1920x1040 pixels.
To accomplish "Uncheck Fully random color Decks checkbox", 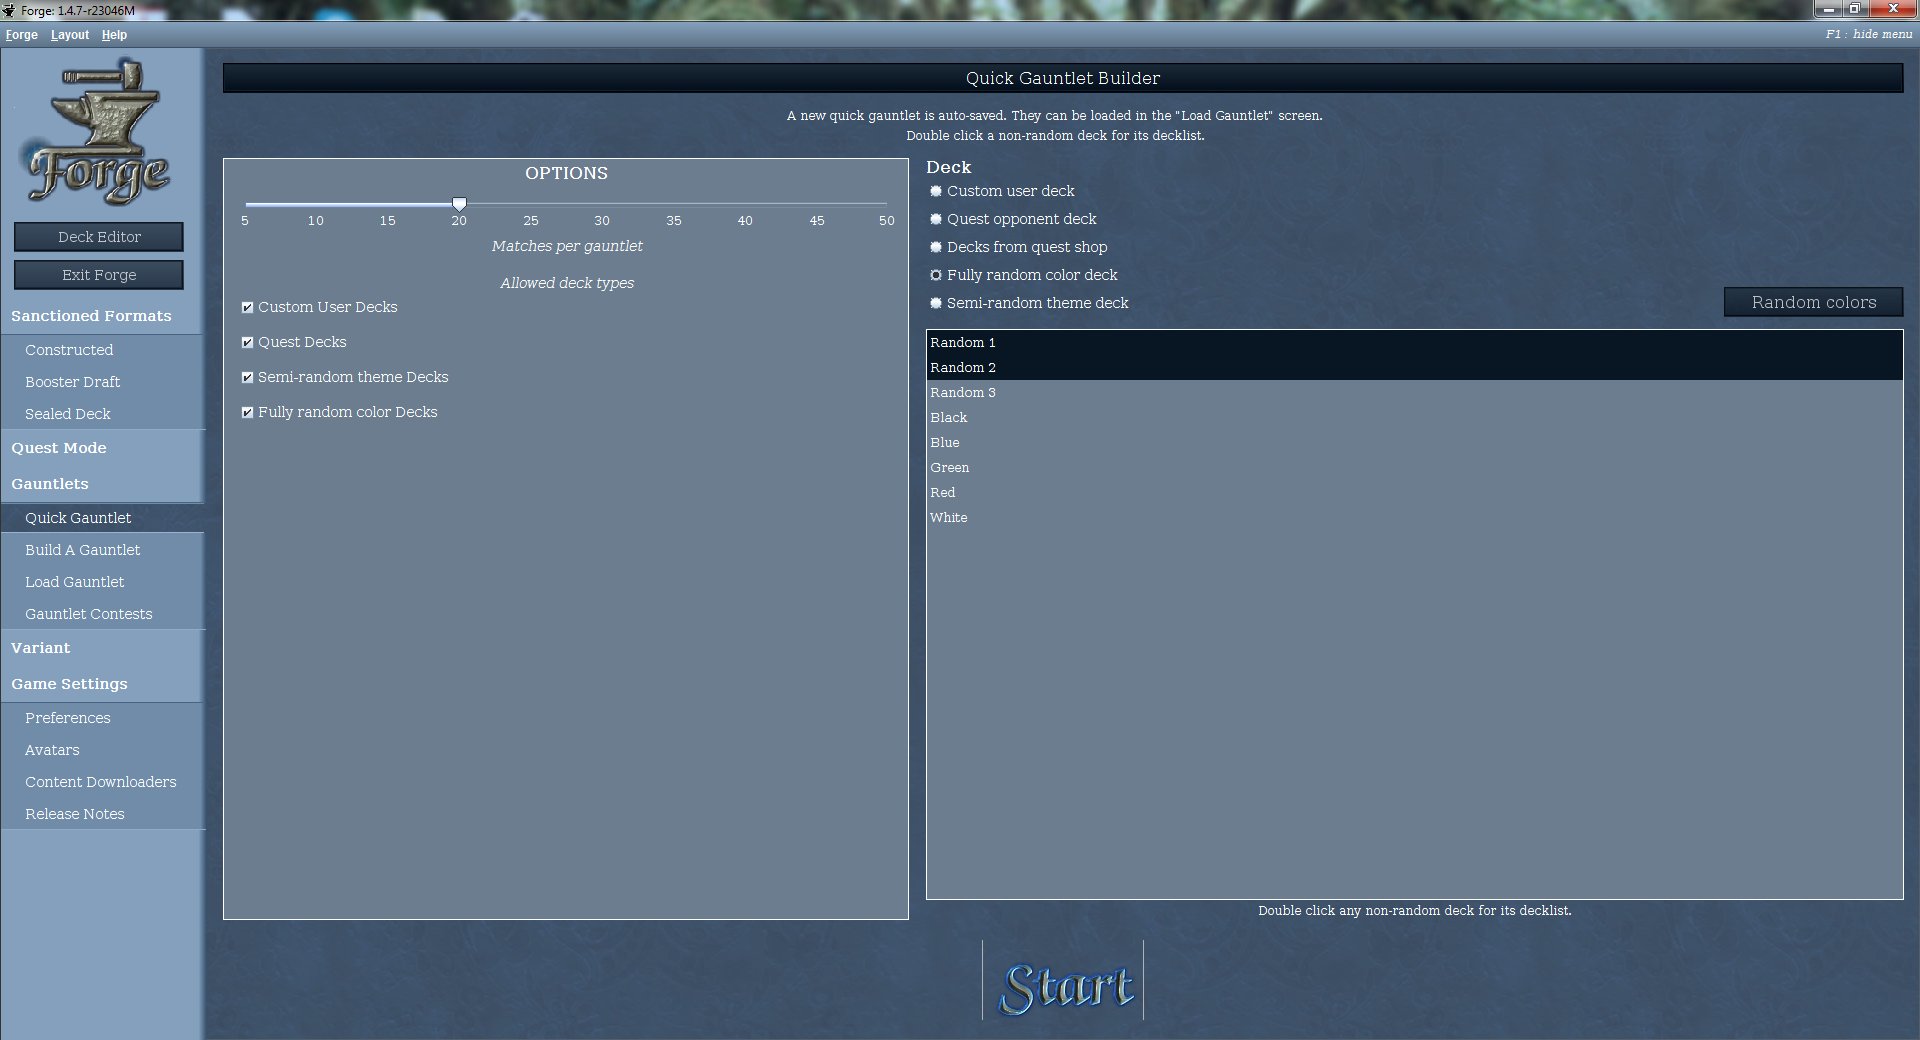I will (x=247, y=413).
